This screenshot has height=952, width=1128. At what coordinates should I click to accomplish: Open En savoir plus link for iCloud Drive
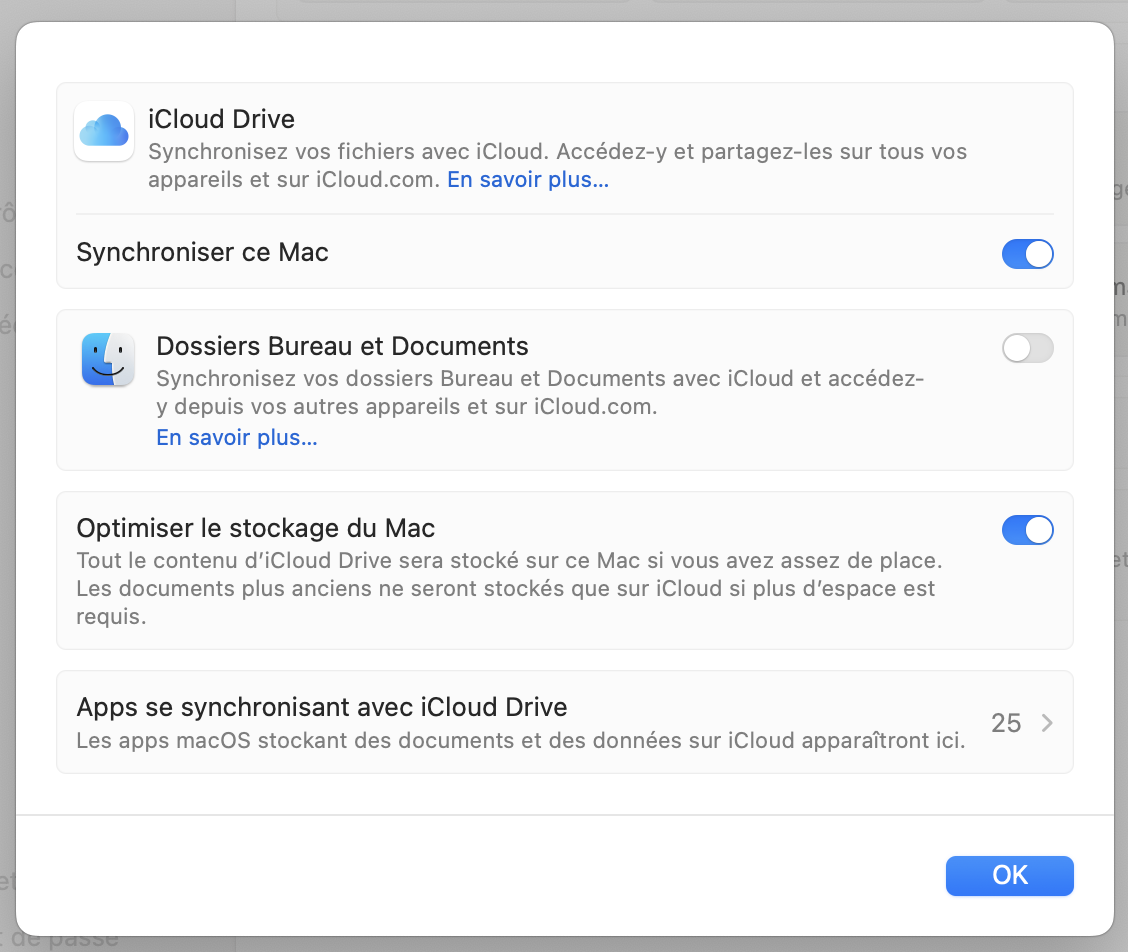[x=527, y=181]
